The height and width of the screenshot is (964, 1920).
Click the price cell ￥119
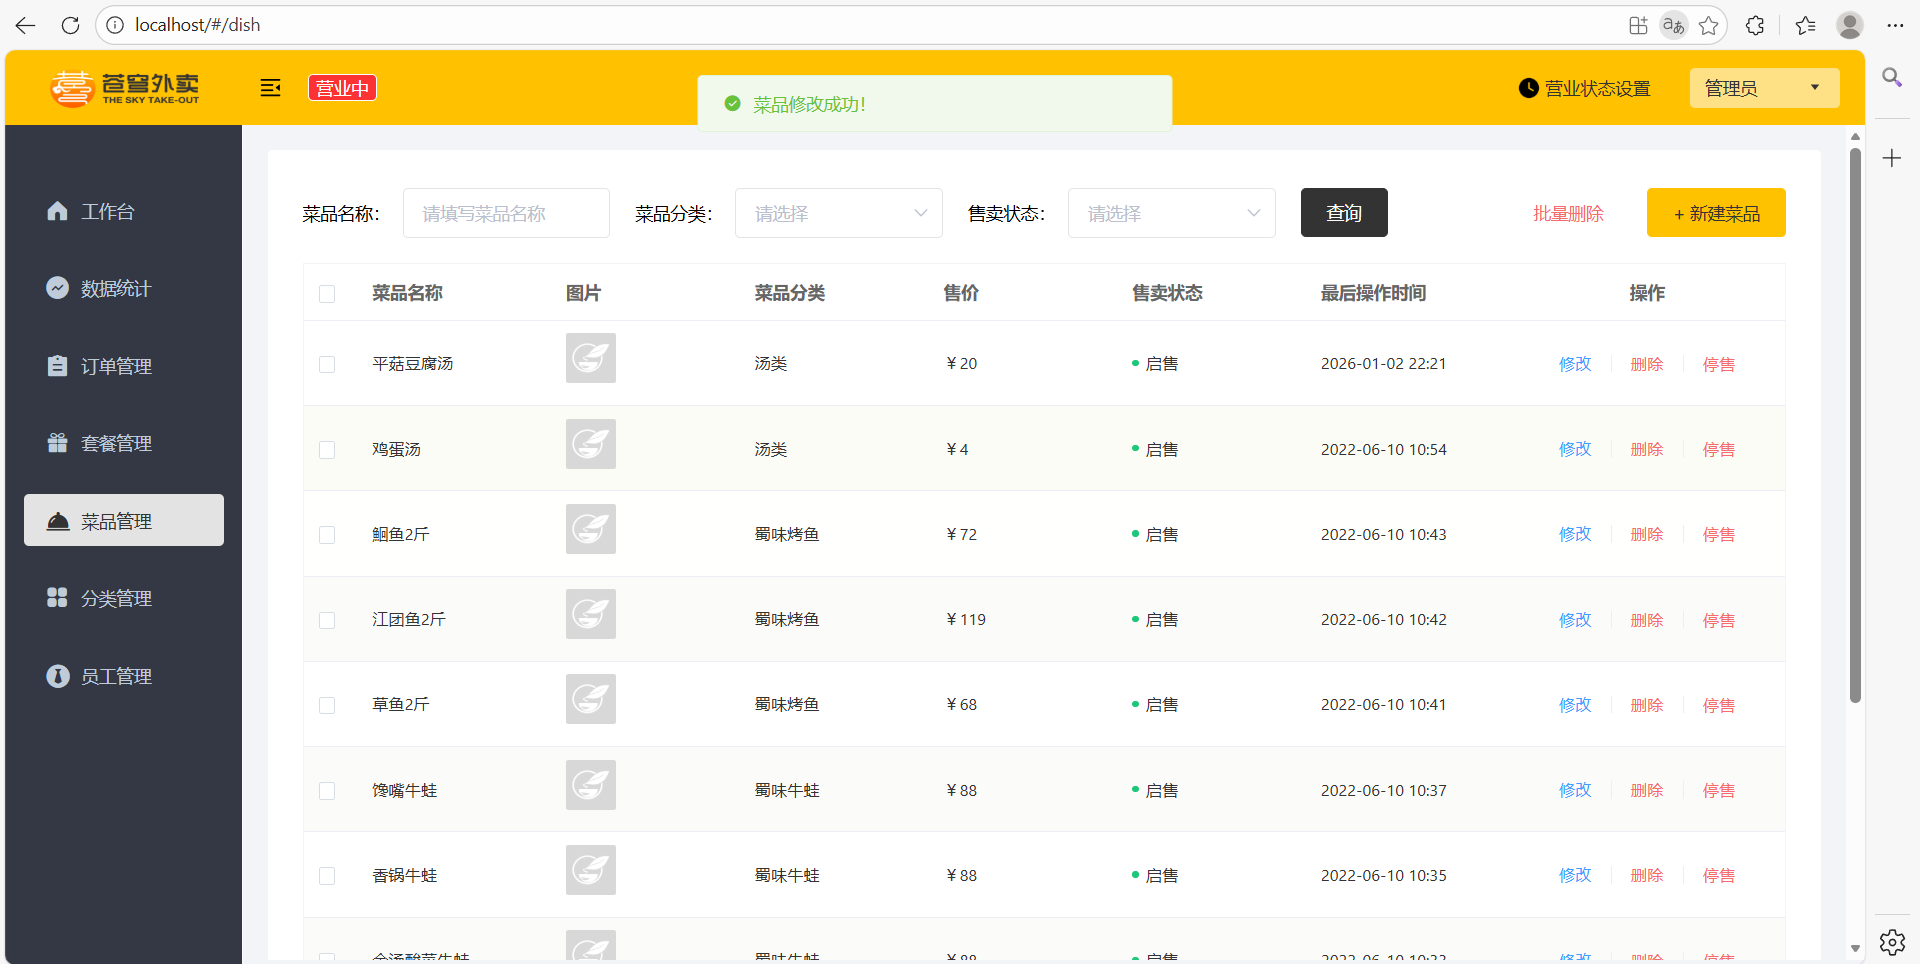[x=965, y=620]
